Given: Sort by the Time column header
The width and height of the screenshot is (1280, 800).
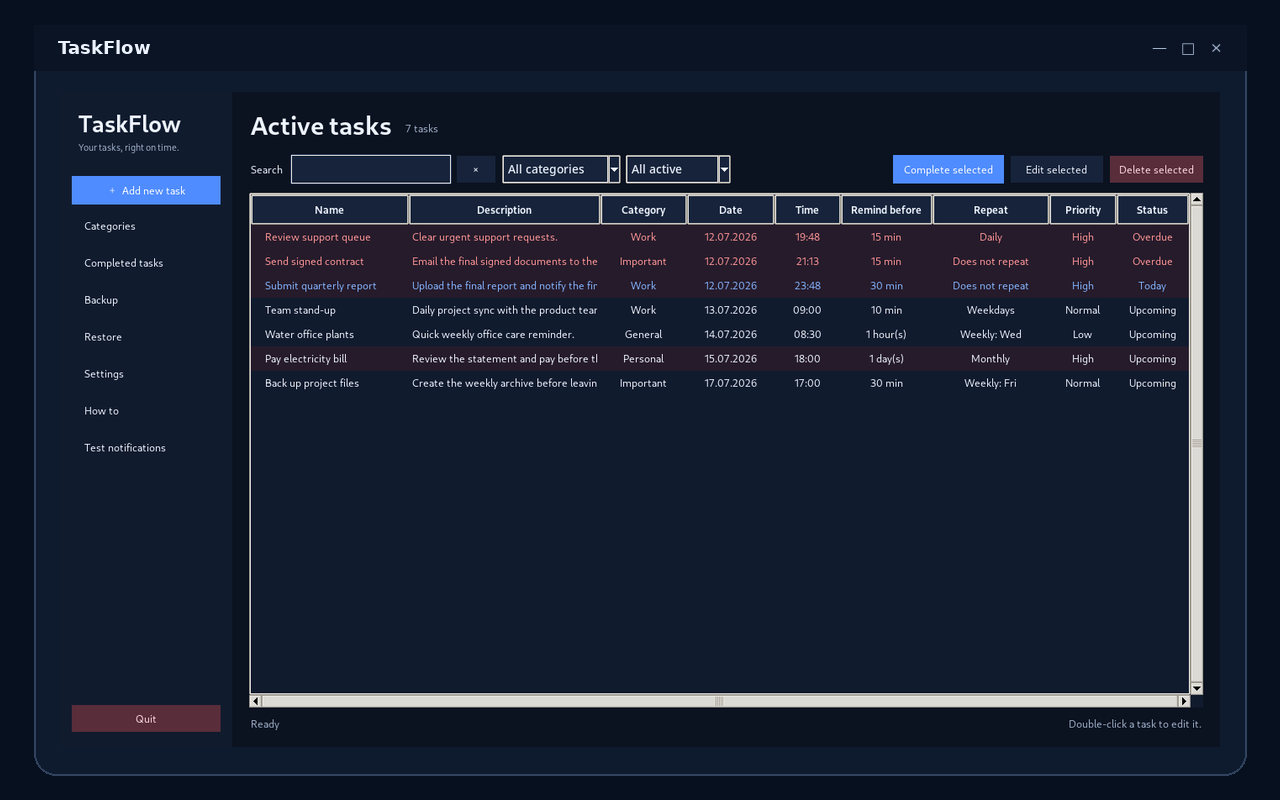Looking at the screenshot, I should pyautogui.click(x=807, y=210).
